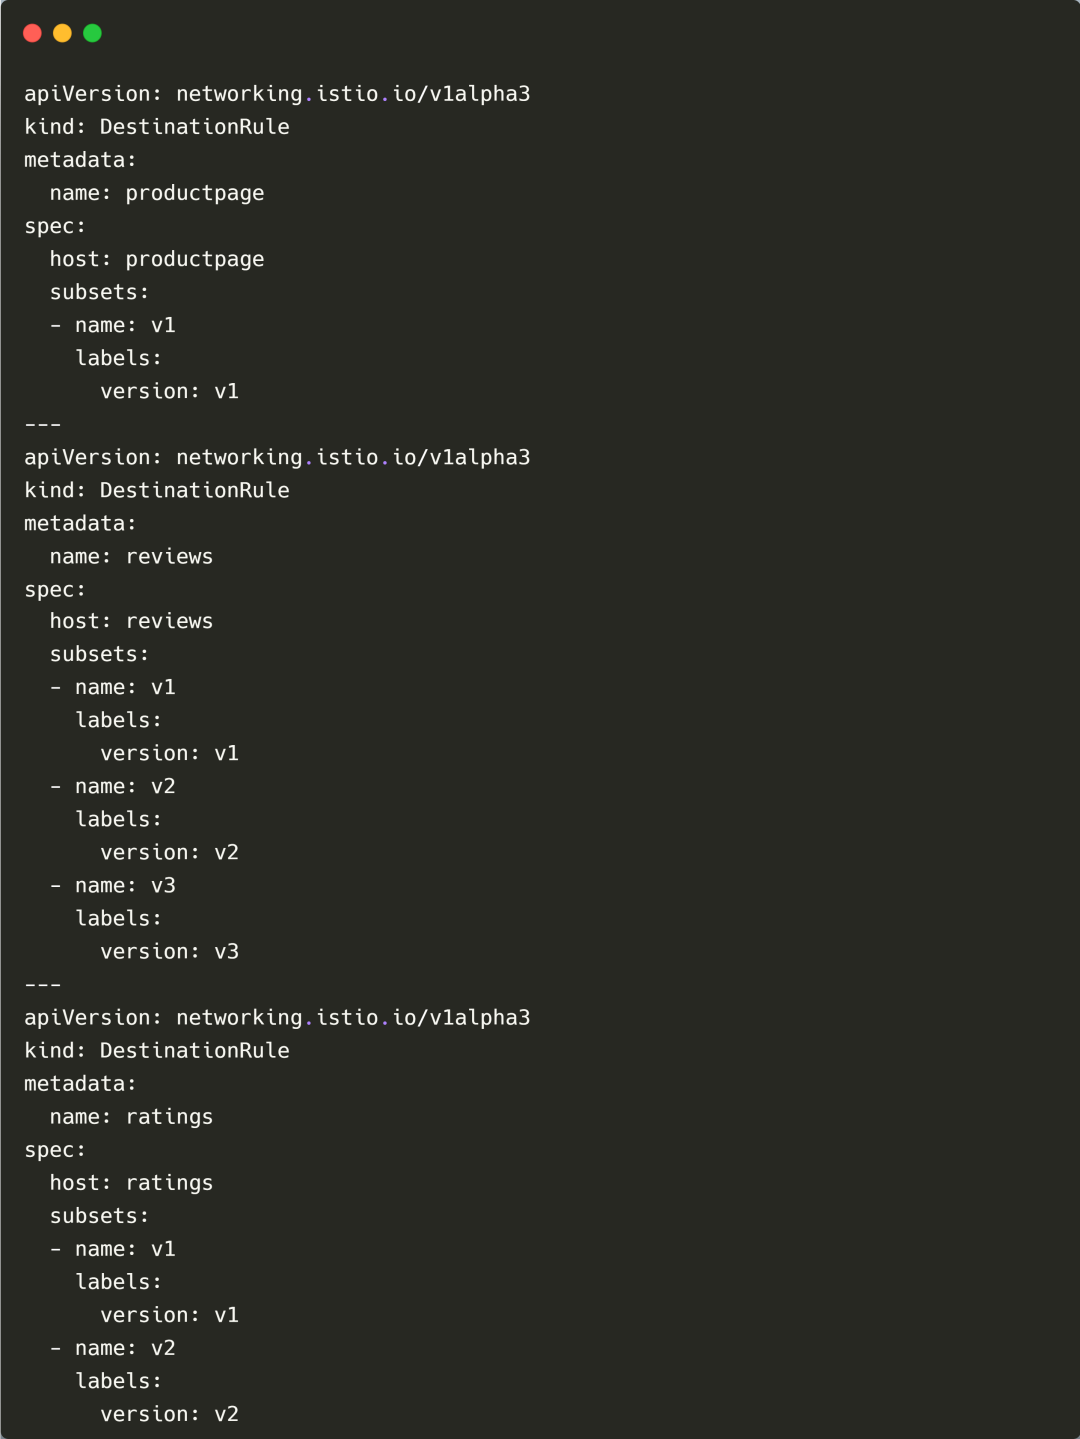This screenshot has height=1439, width=1080.
Task: Click the "host: productpage" line
Action: tap(157, 259)
